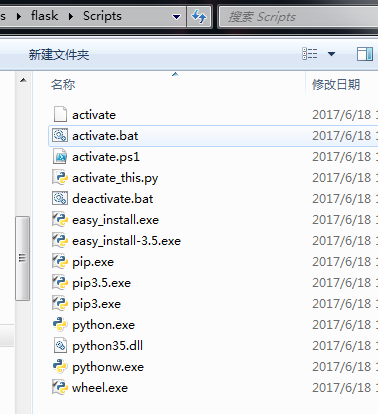Click the deactivate.bat gear icon

click(x=60, y=198)
